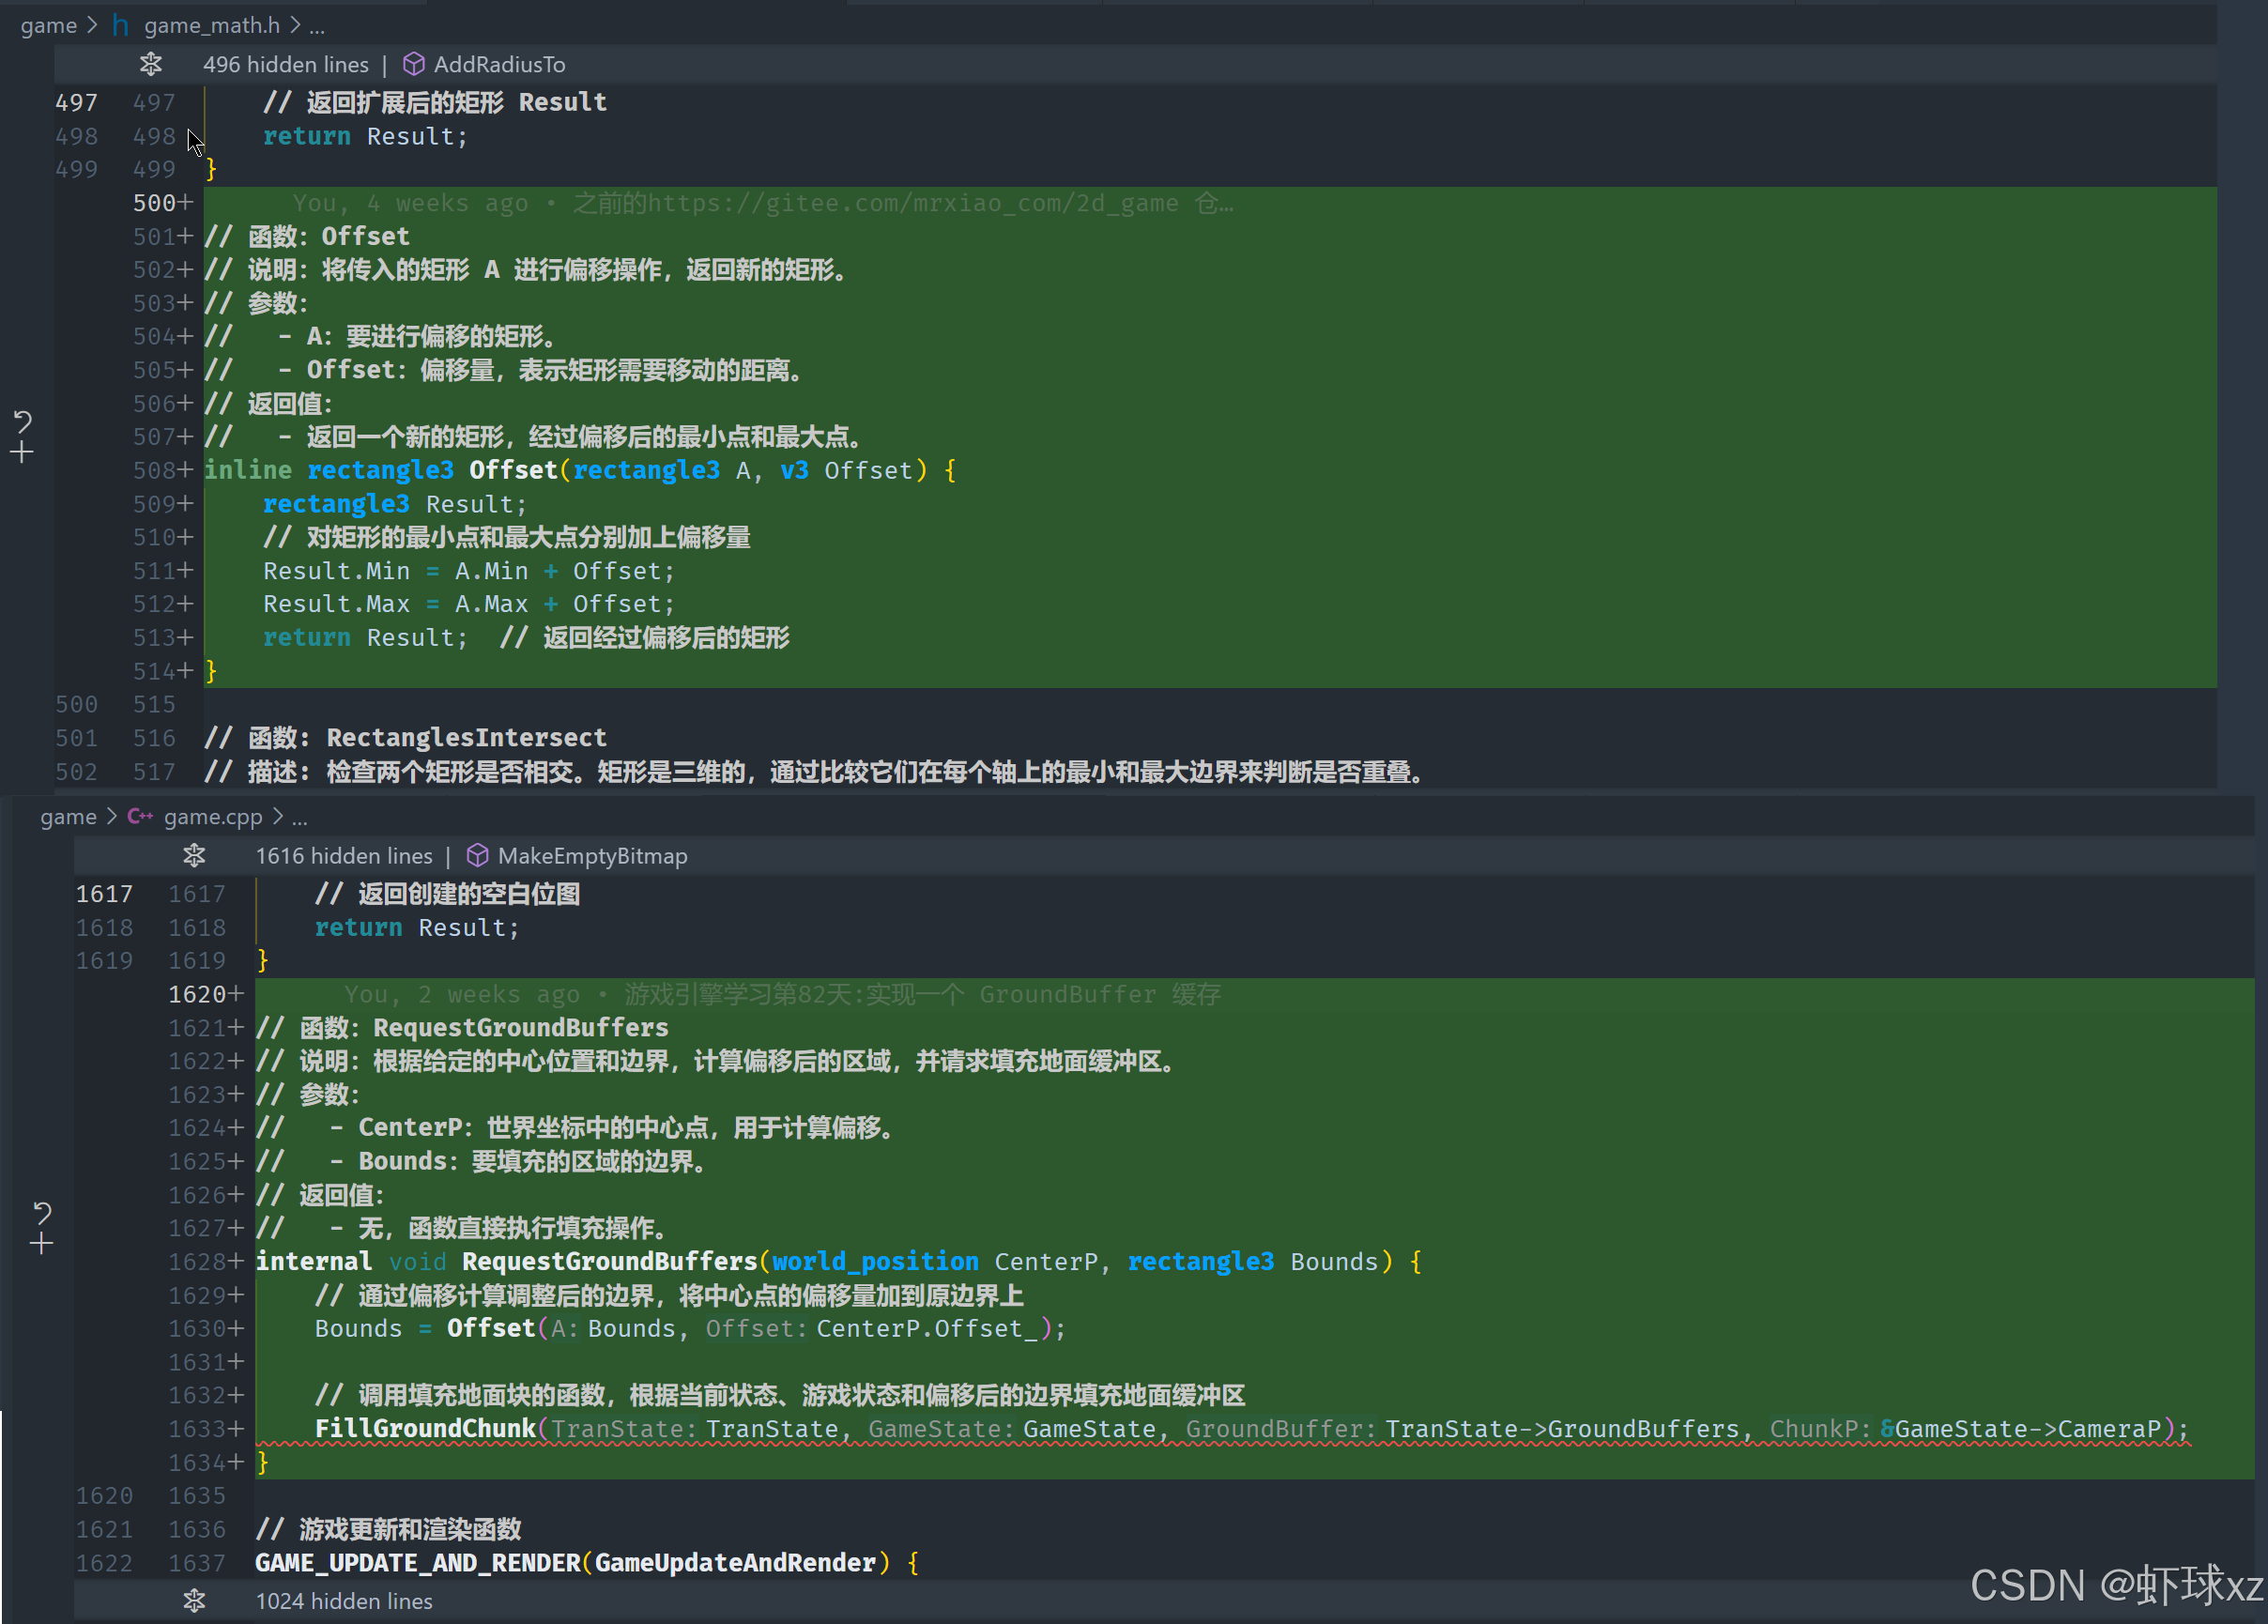
Task: Expand the 496 hidden lines fold icon
Action: pyautogui.click(x=151, y=64)
